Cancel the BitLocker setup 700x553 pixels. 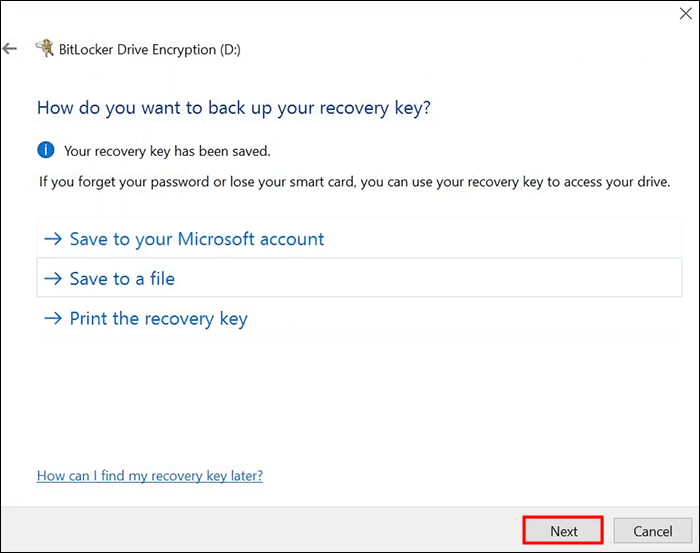click(652, 531)
